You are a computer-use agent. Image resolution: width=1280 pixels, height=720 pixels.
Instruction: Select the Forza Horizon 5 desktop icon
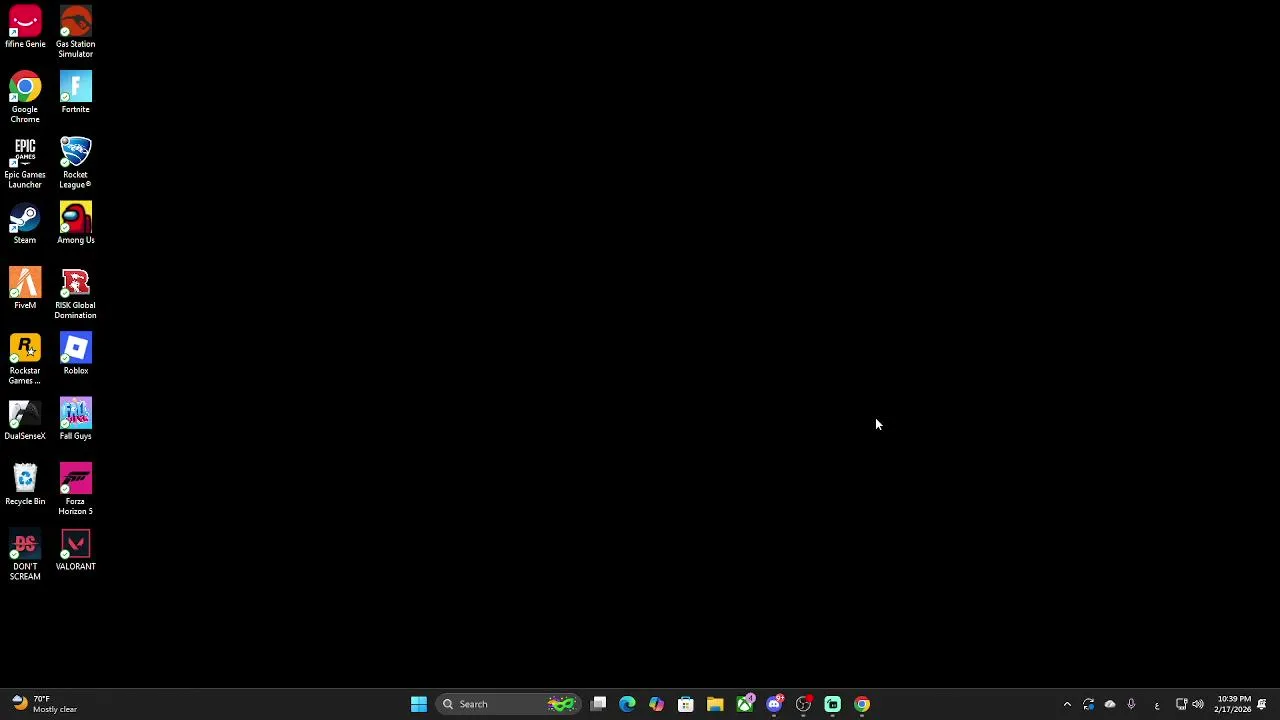[75, 489]
